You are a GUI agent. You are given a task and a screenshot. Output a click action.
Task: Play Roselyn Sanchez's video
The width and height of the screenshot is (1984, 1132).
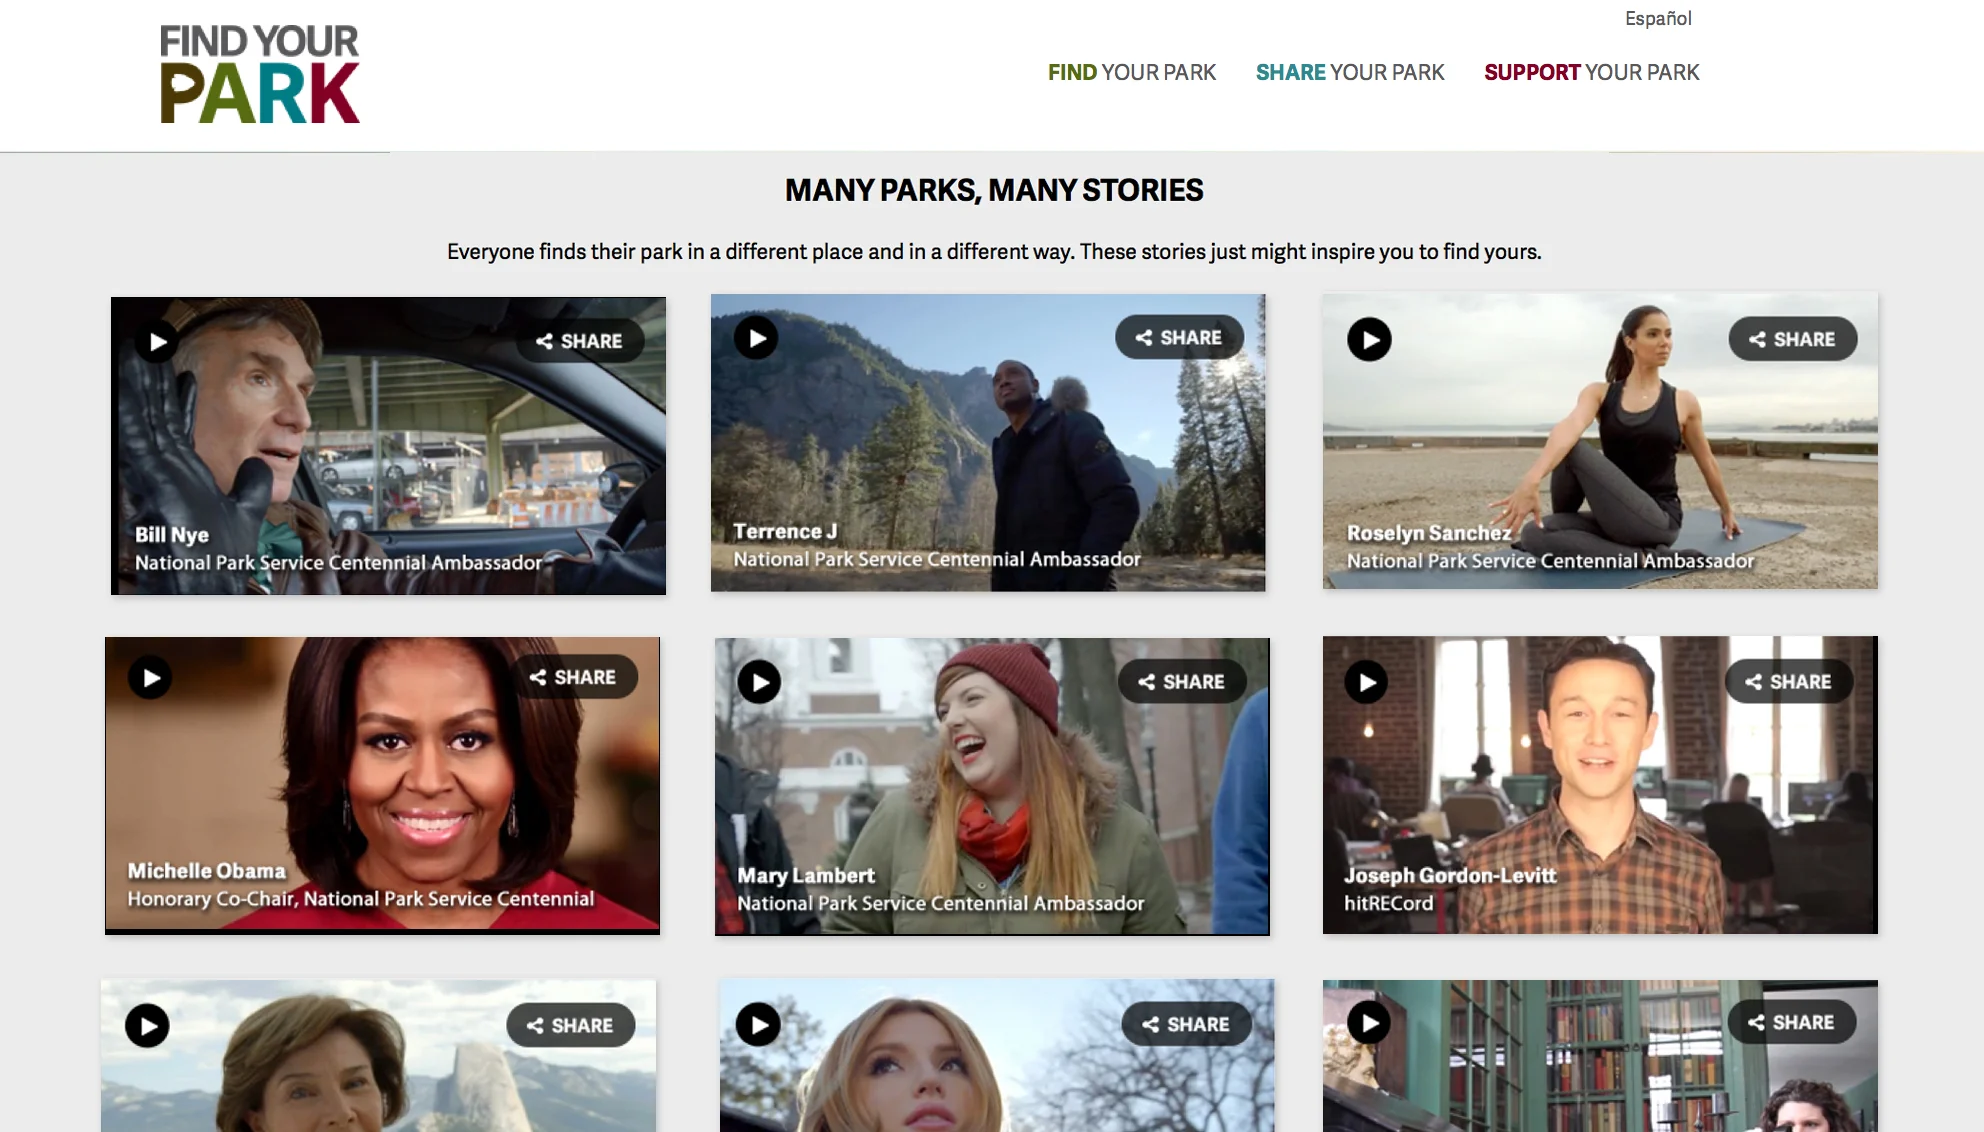pos(1369,340)
